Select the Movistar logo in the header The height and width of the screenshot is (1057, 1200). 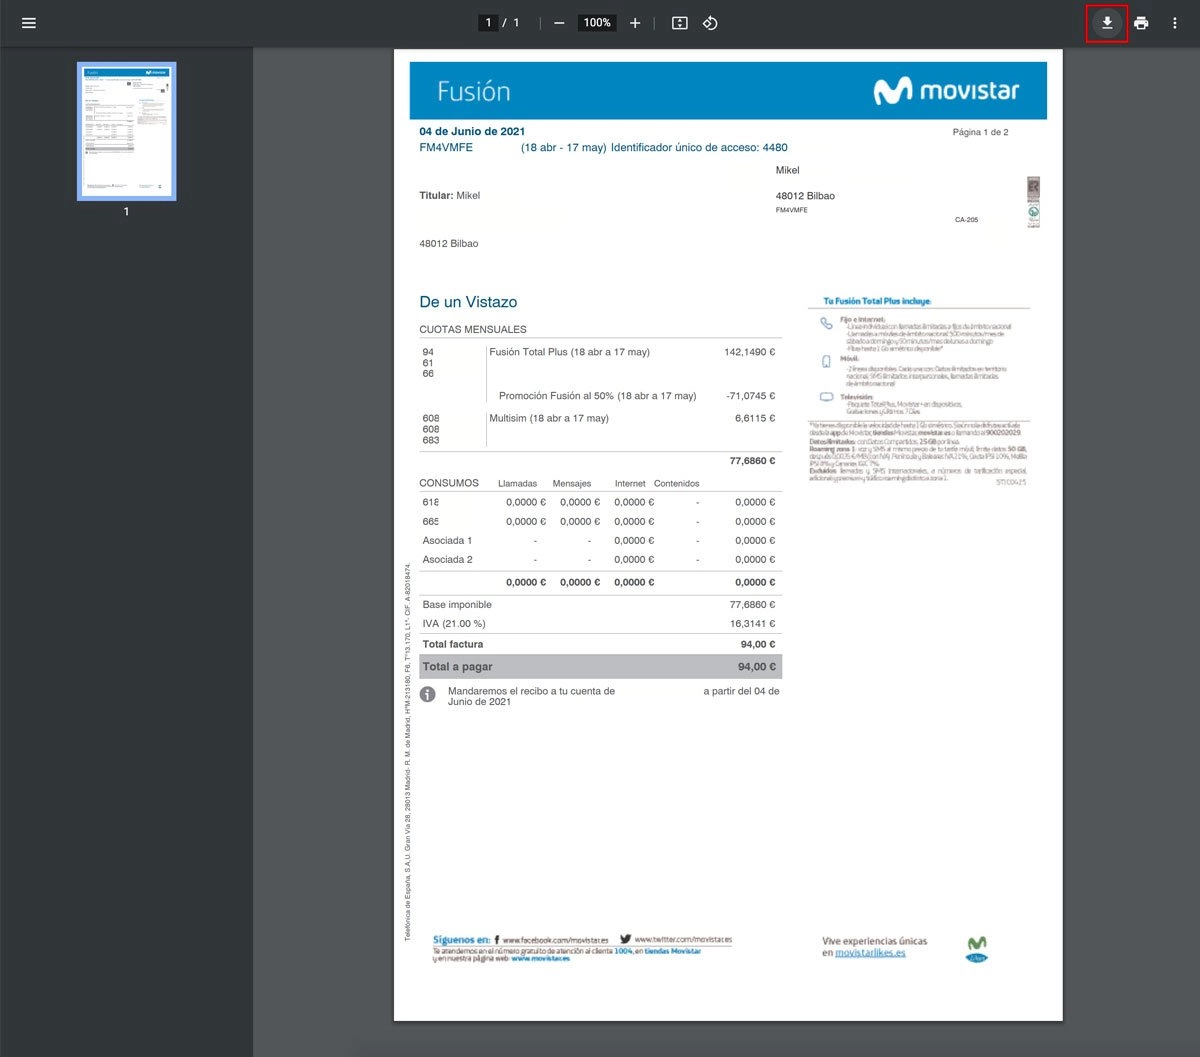[x=946, y=91]
